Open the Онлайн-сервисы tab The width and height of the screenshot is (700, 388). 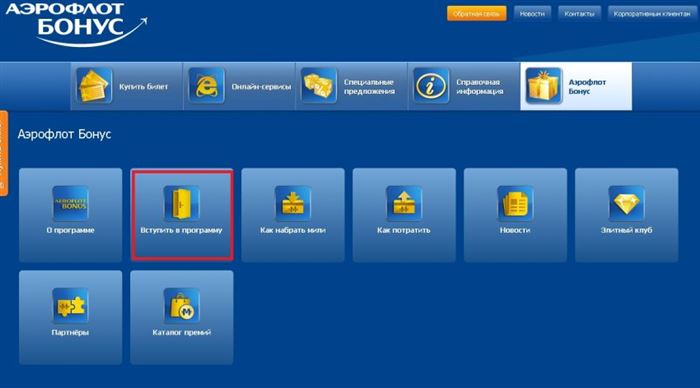click(239, 86)
